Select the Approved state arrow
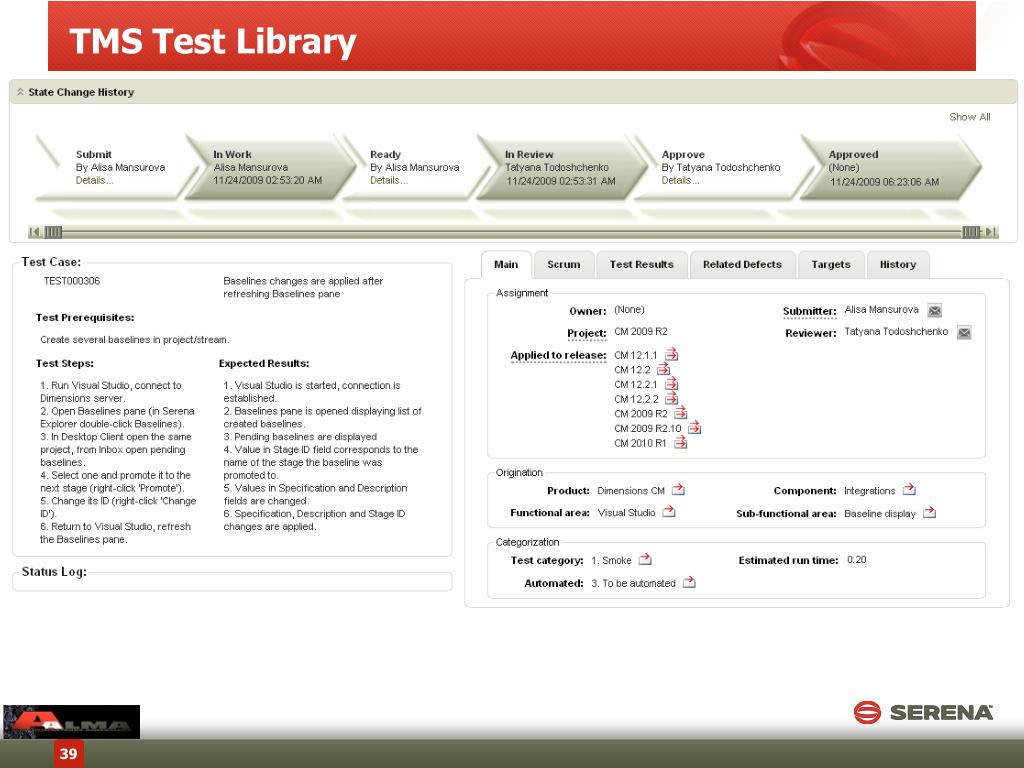1024x768 pixels. (889, 167)
